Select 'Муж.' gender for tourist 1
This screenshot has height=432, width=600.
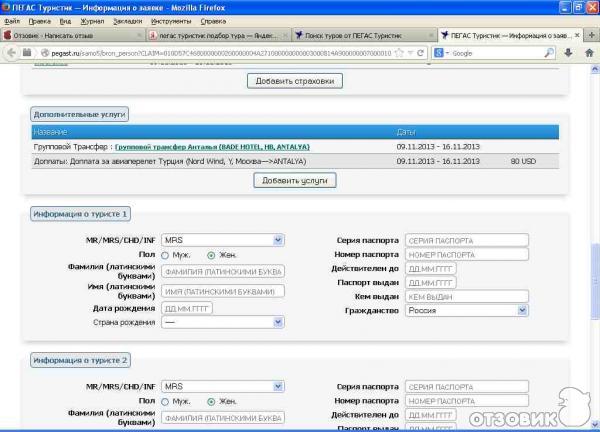[165, 255]
